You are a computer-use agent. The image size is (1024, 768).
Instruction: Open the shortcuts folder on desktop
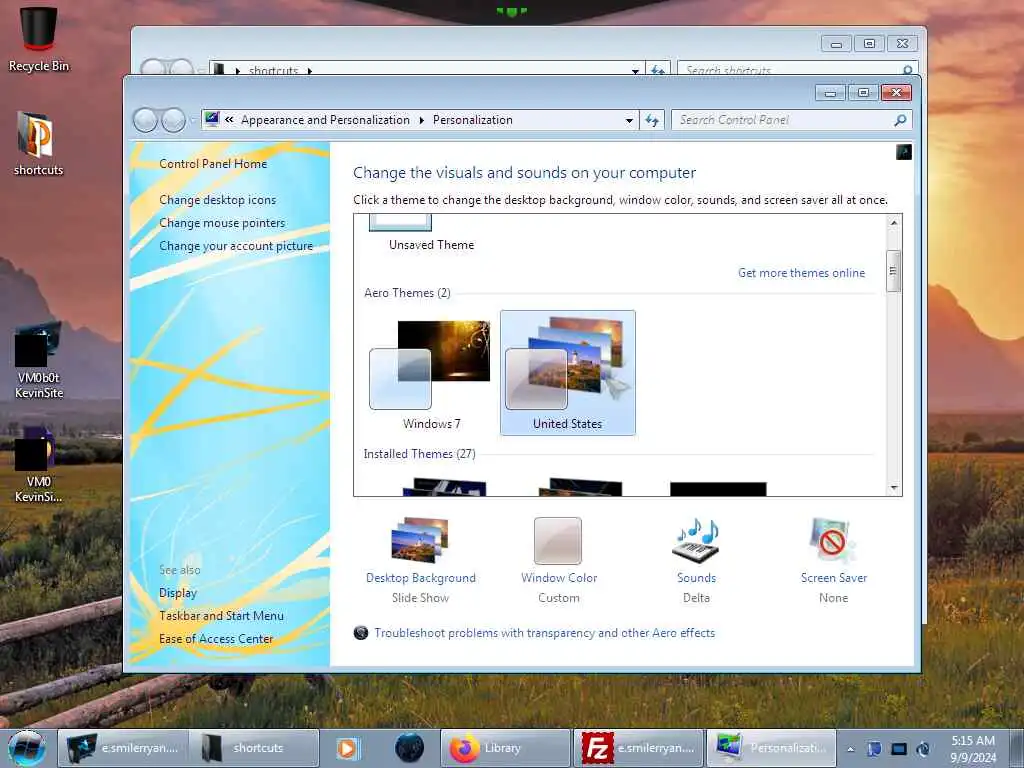(x=39, y=144)
